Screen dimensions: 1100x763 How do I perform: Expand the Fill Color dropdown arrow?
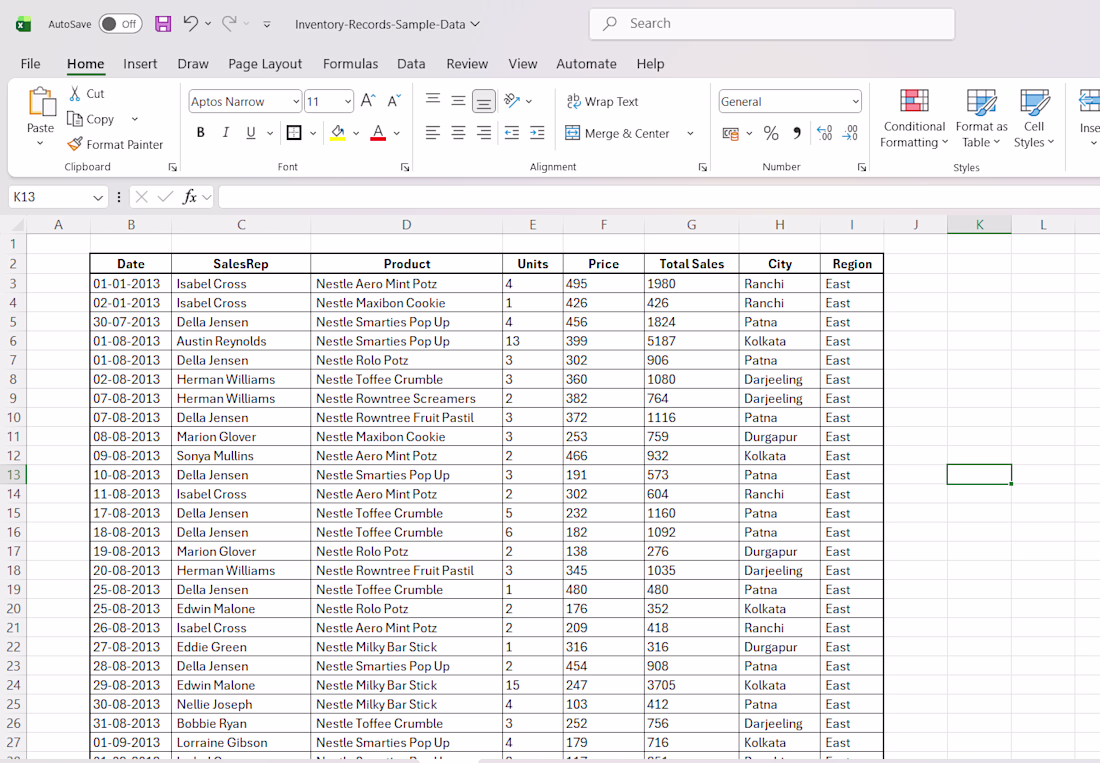coord(356,133)
